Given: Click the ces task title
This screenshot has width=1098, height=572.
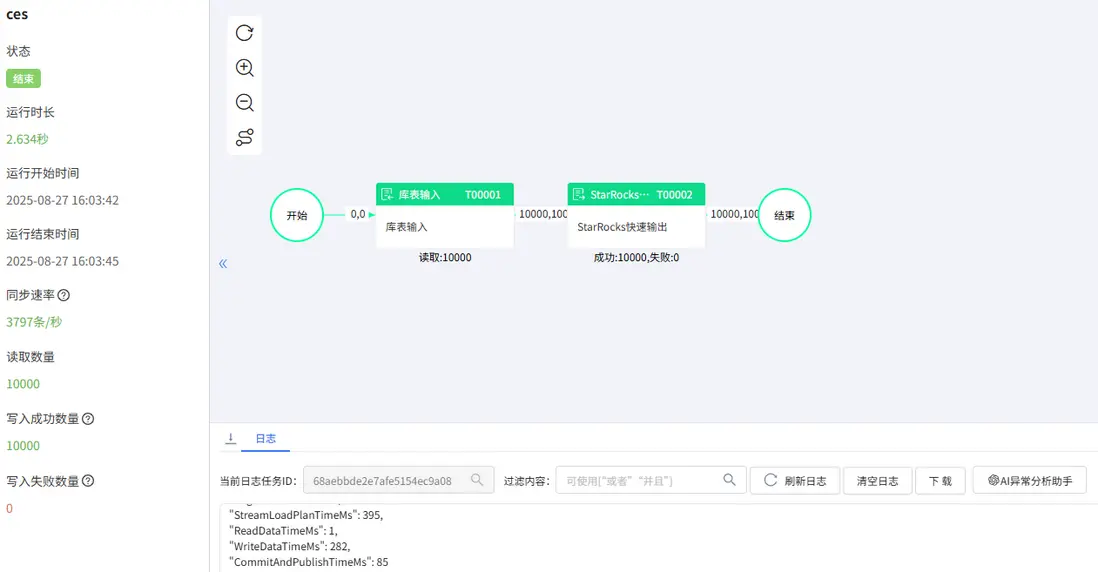Looking at the screenshot, I should click(17, 15).
